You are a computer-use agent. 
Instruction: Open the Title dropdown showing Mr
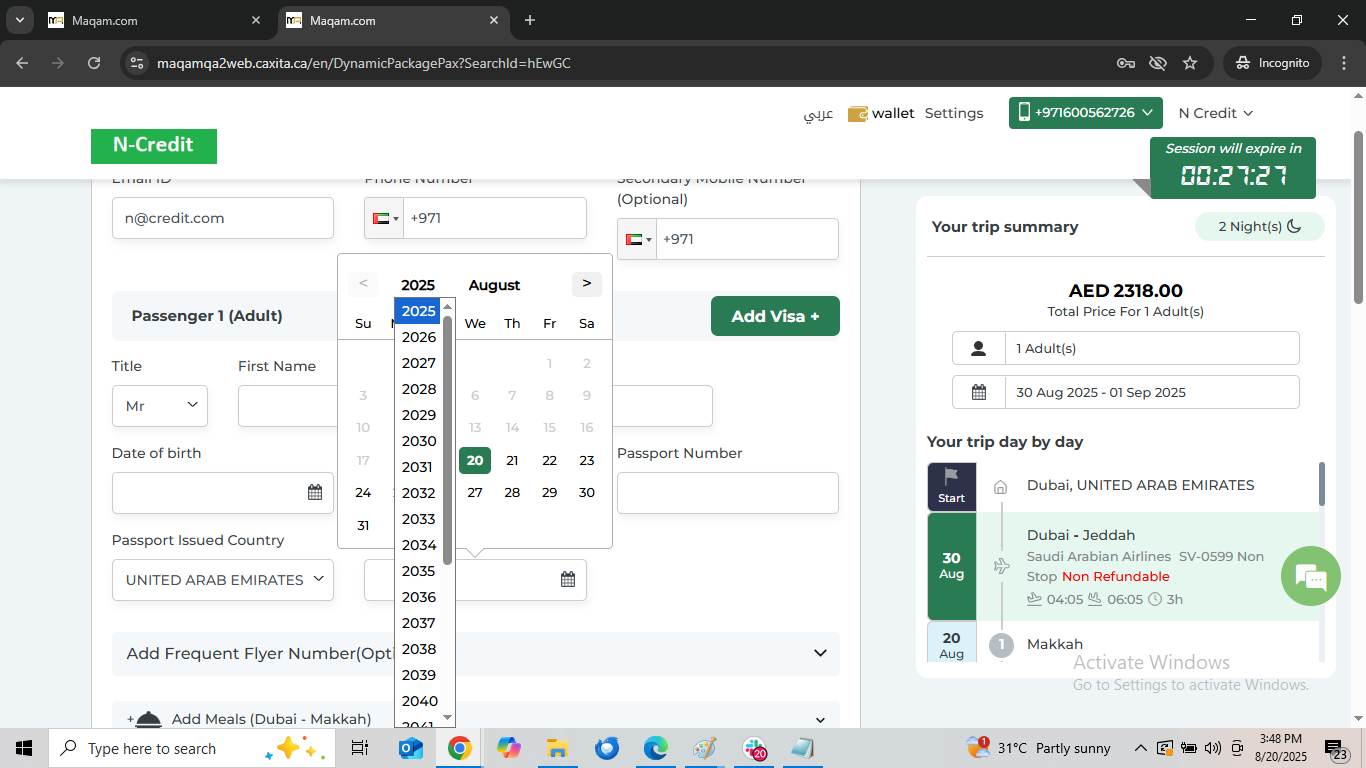(160, 406)
